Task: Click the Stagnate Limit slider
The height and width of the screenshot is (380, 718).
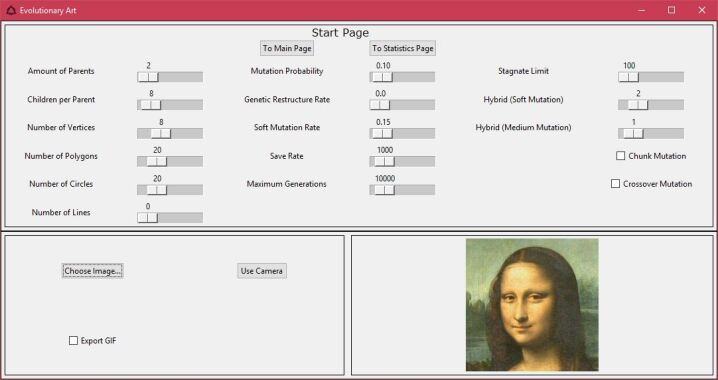Action: coord(651,77)
